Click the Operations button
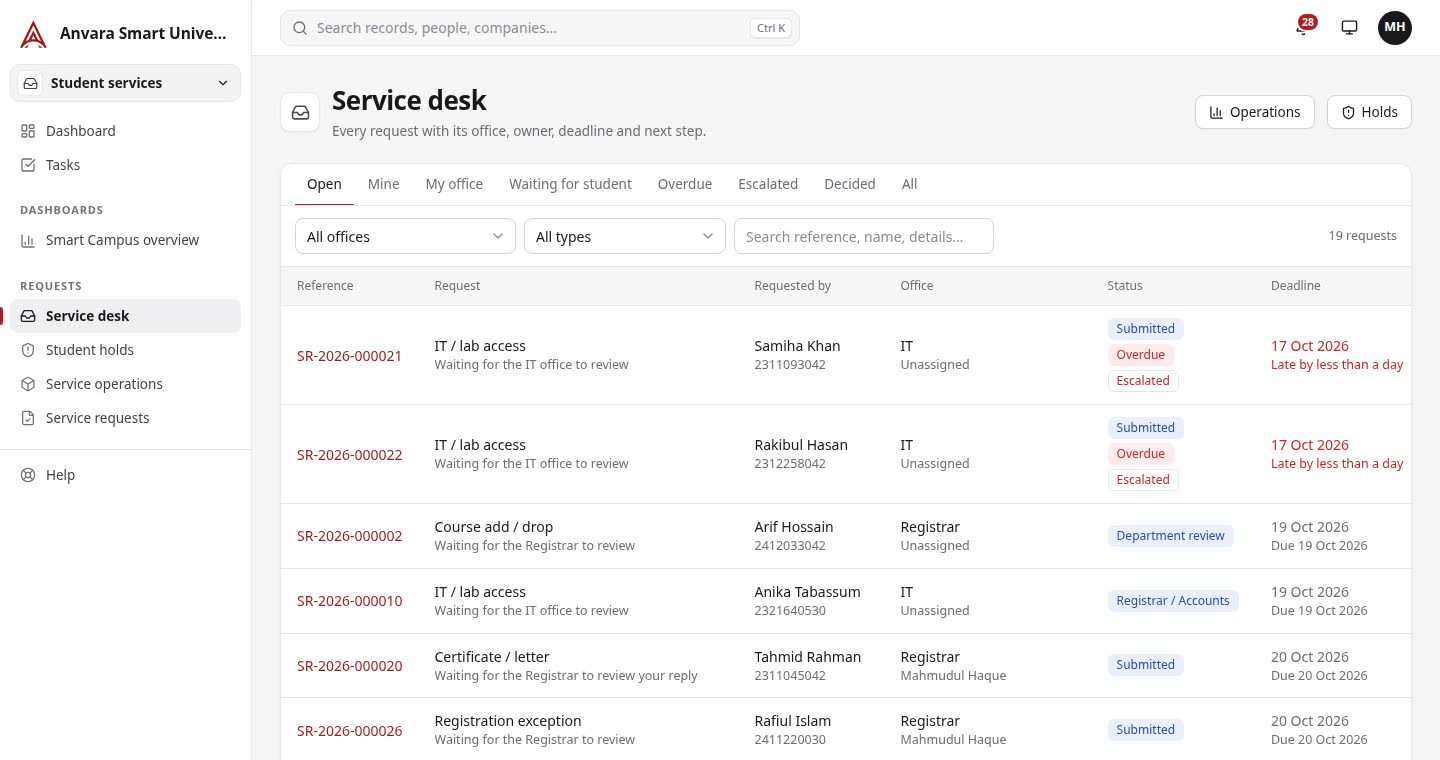This screenshot has height=760, width=1440. (1254, 112)
